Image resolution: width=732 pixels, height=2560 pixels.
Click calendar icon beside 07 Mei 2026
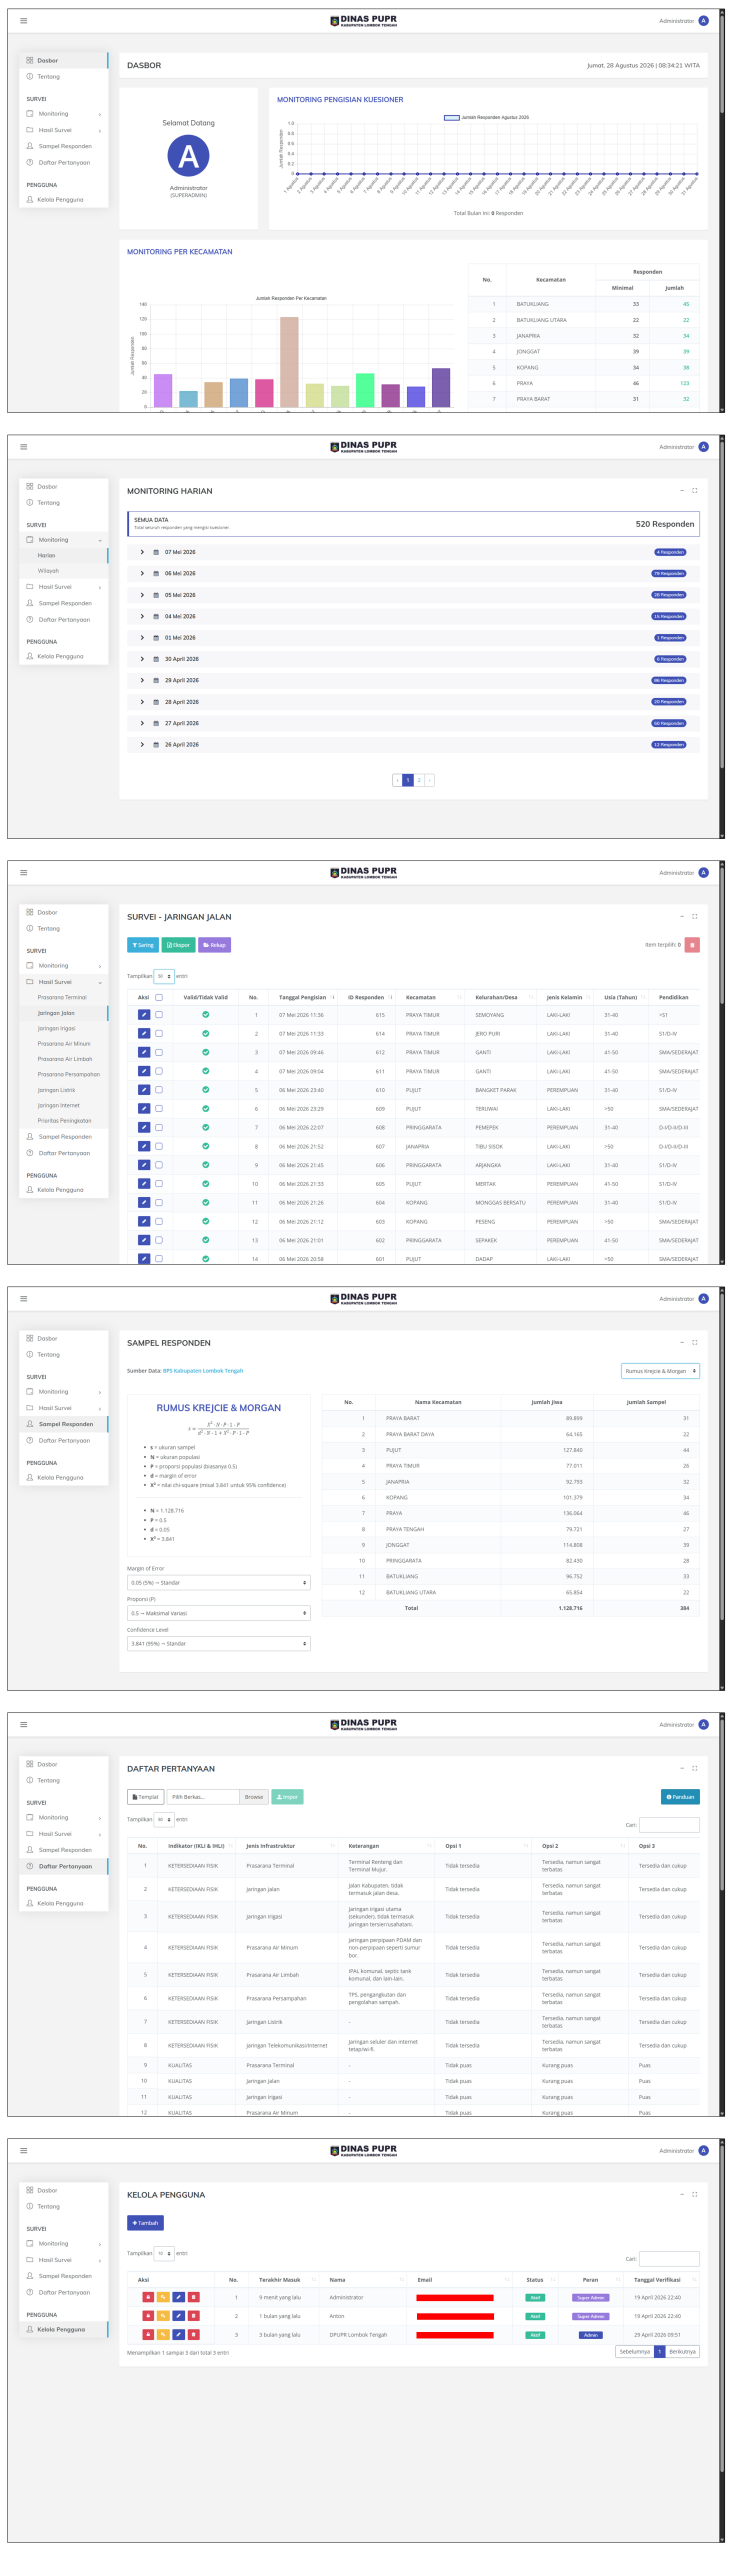pyautogui.click(x=156, y=552)
